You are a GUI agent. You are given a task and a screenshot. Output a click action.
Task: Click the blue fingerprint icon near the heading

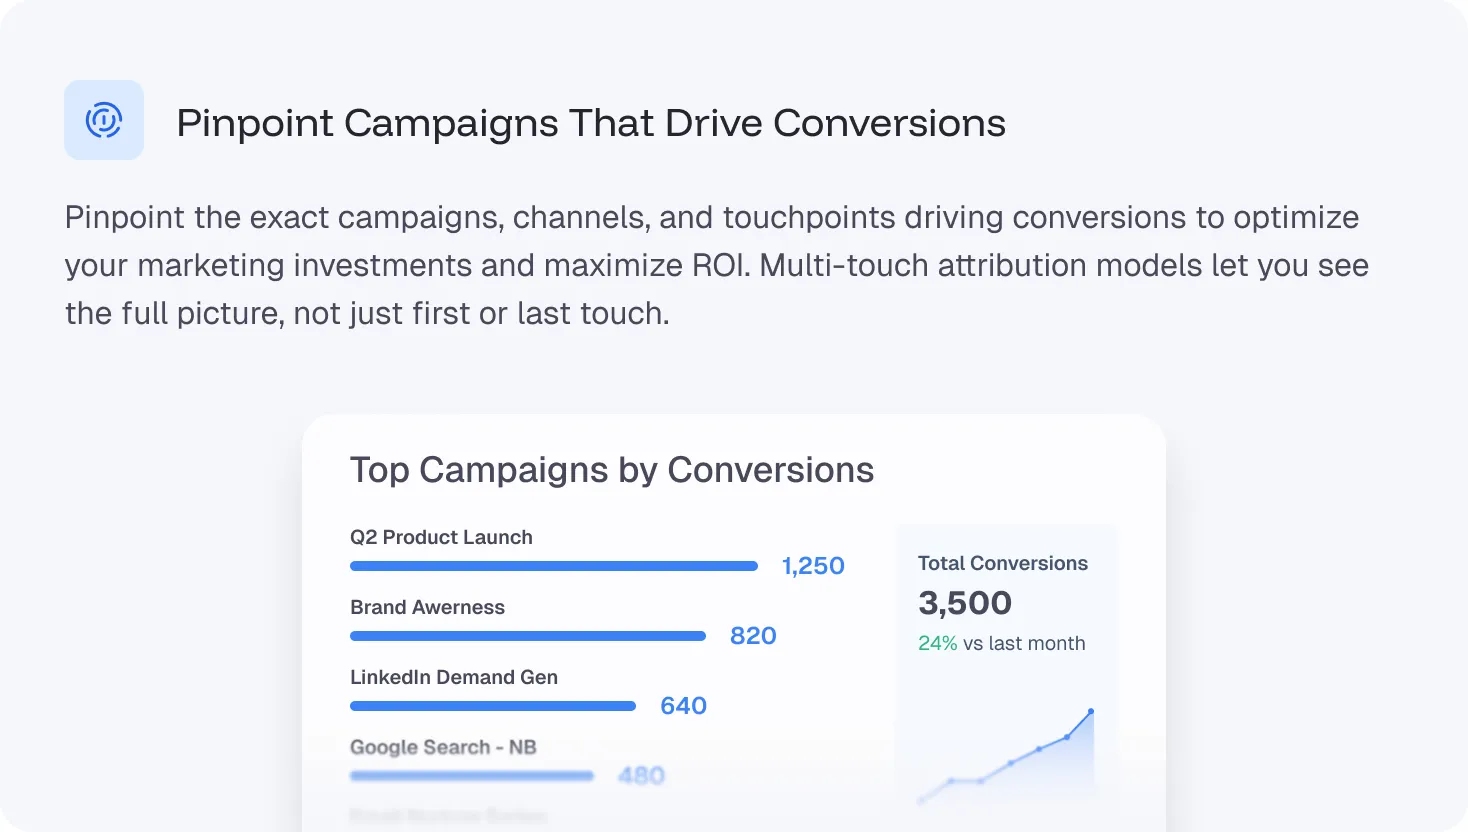104,120
